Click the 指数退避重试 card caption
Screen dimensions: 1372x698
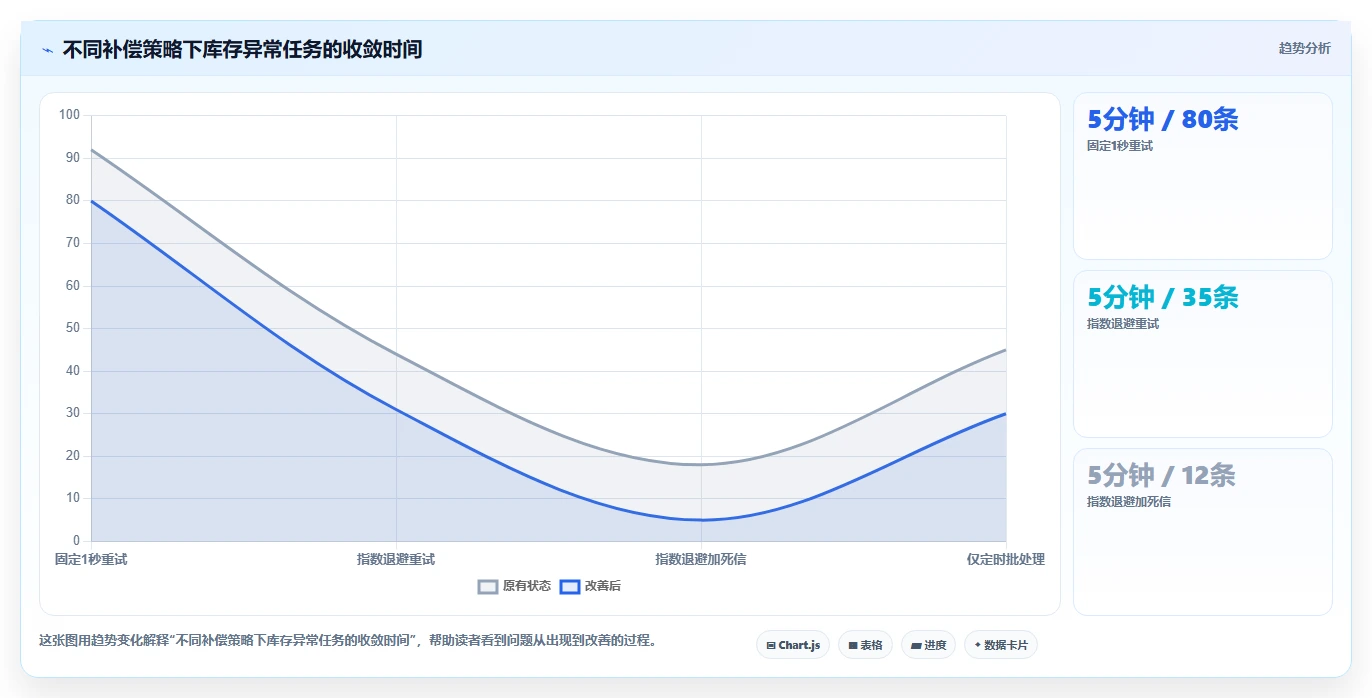point(1123,324)
